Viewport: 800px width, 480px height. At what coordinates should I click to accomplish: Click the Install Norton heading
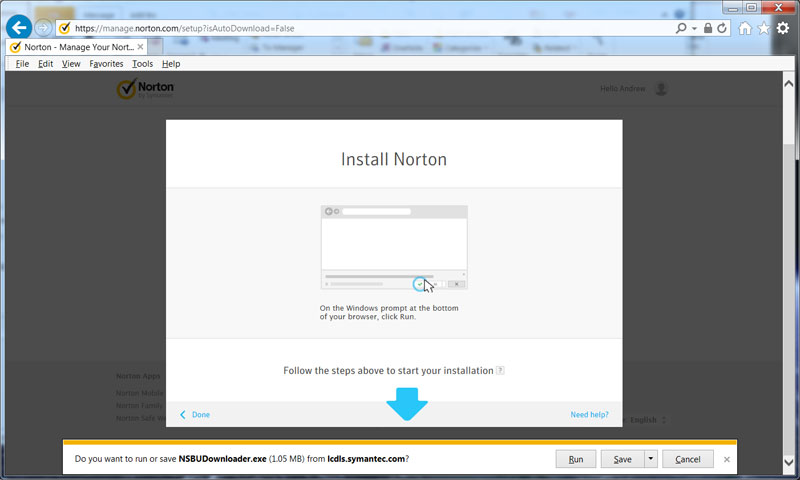[x=393, y=159]
